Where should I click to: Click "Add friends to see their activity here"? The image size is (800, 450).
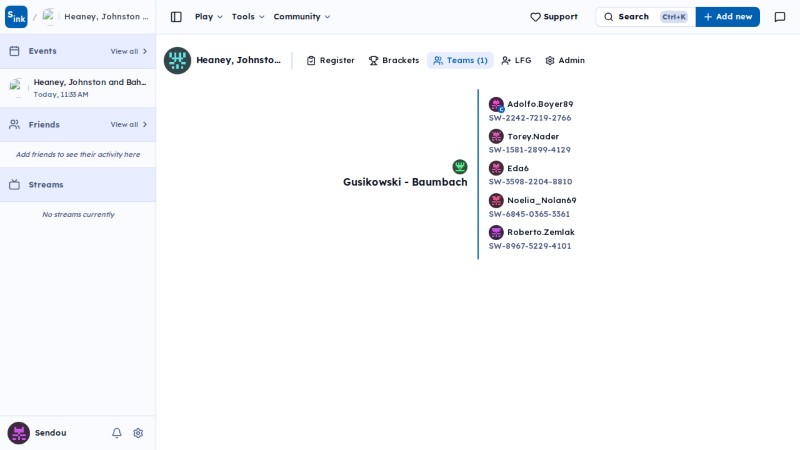click(x=78, y=155)
